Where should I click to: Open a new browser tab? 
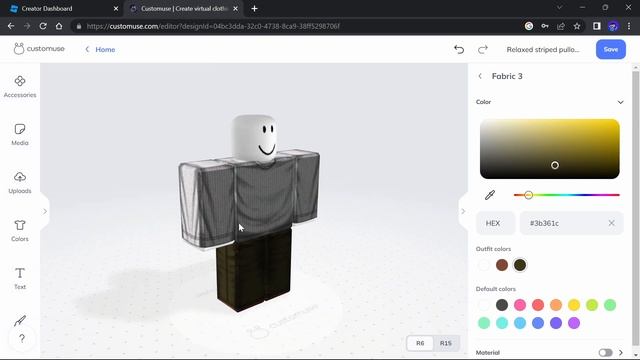pyautogui.click(x=254, y=9)
